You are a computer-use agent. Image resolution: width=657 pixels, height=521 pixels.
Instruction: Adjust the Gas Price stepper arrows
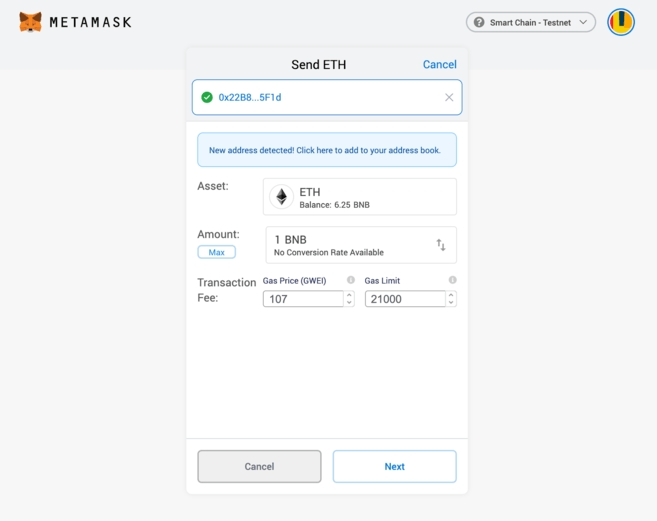click(x=349, y=298)
